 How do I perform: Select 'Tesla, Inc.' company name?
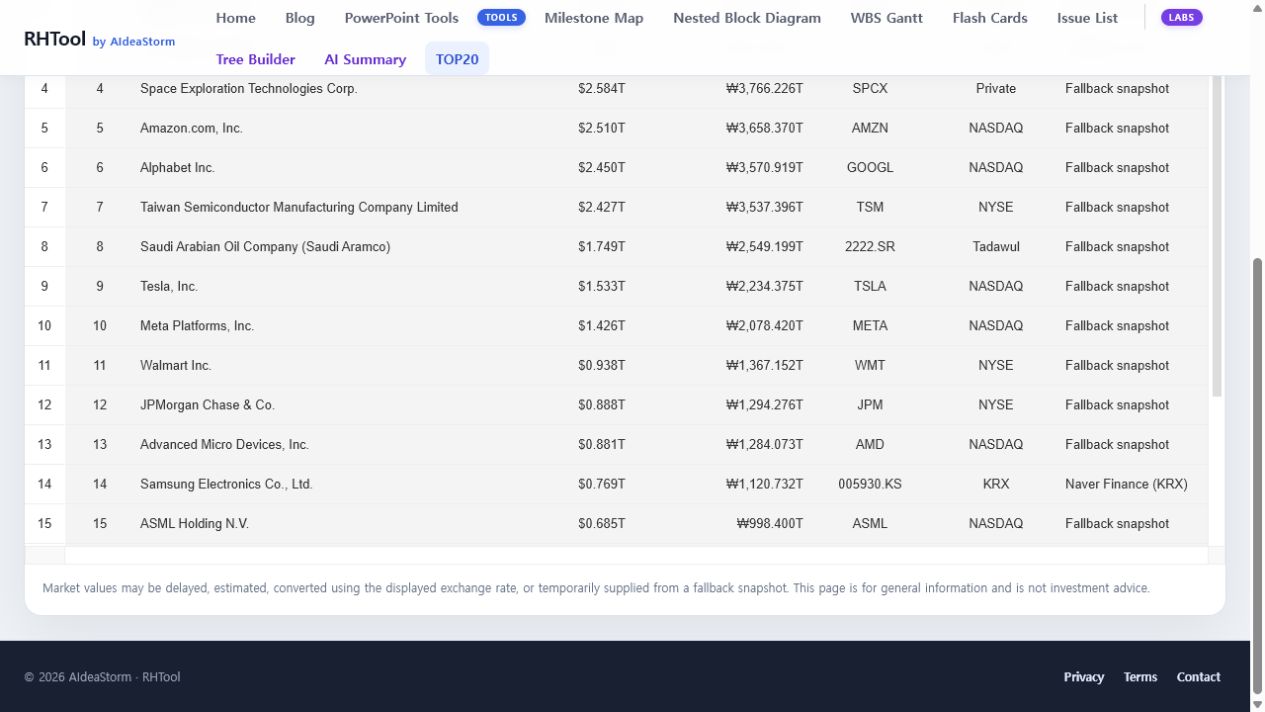[x=169, y=286]
